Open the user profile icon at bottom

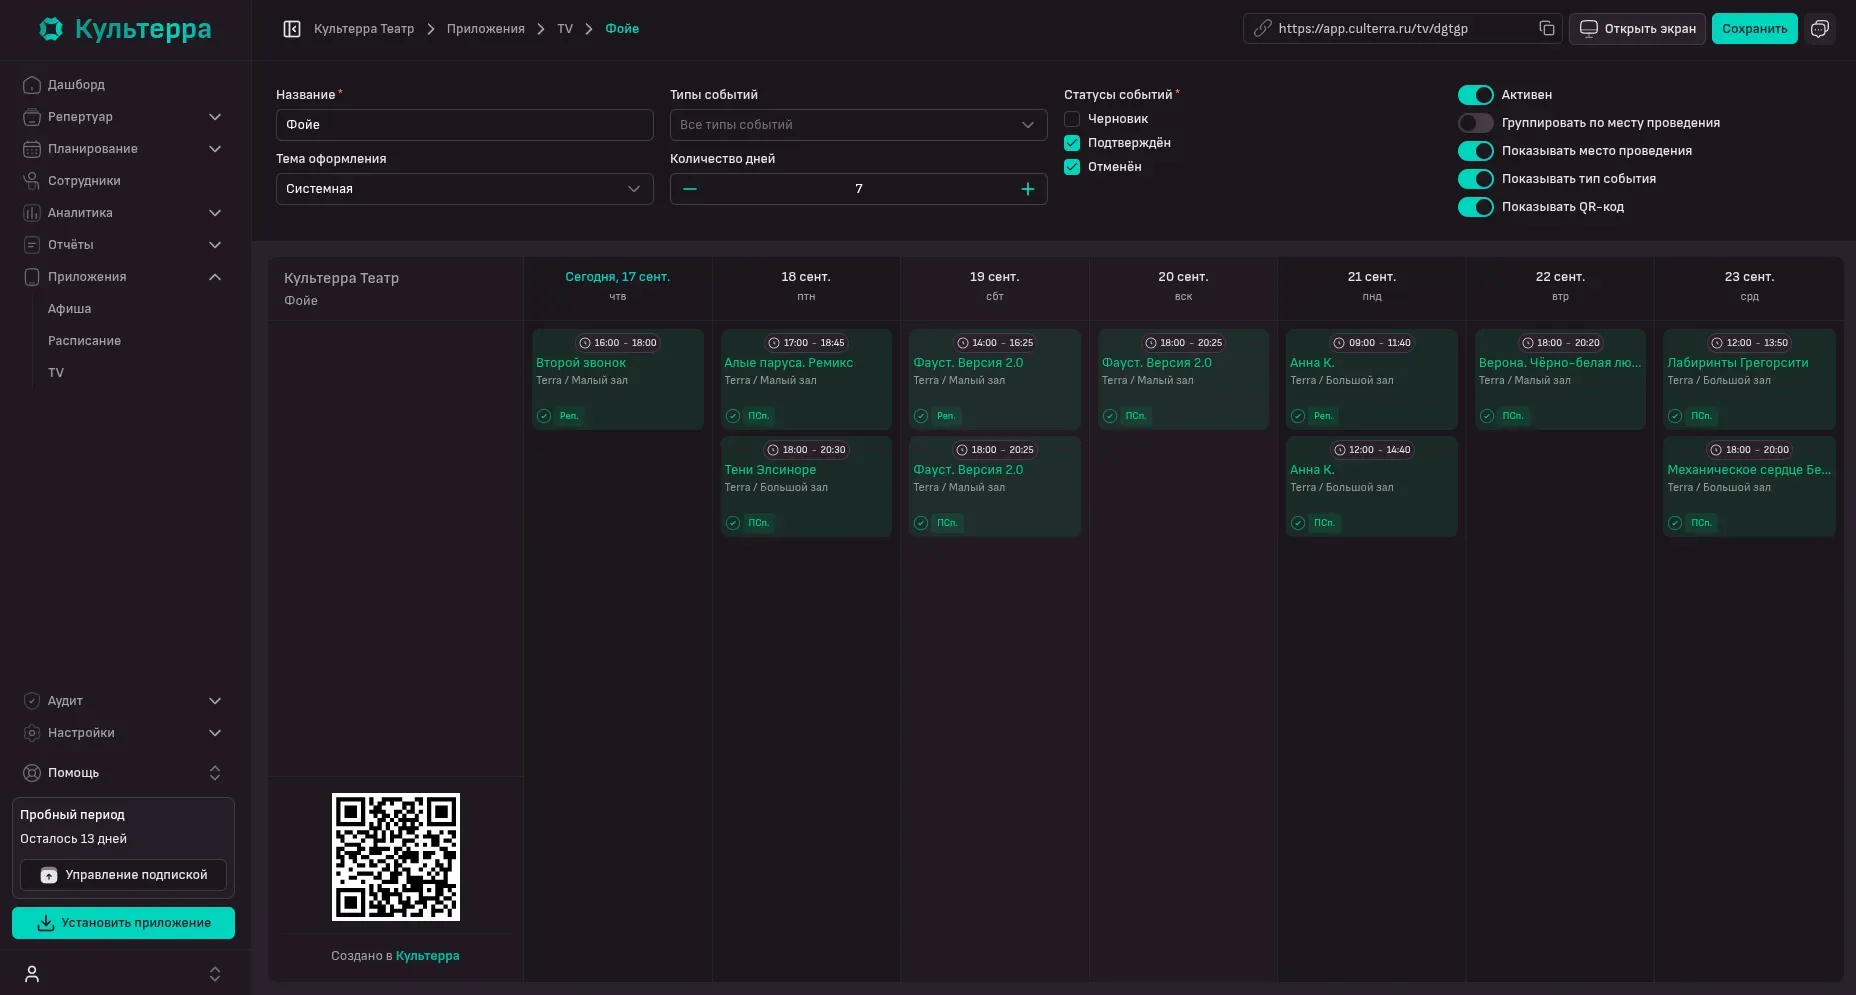click(32, 974)
